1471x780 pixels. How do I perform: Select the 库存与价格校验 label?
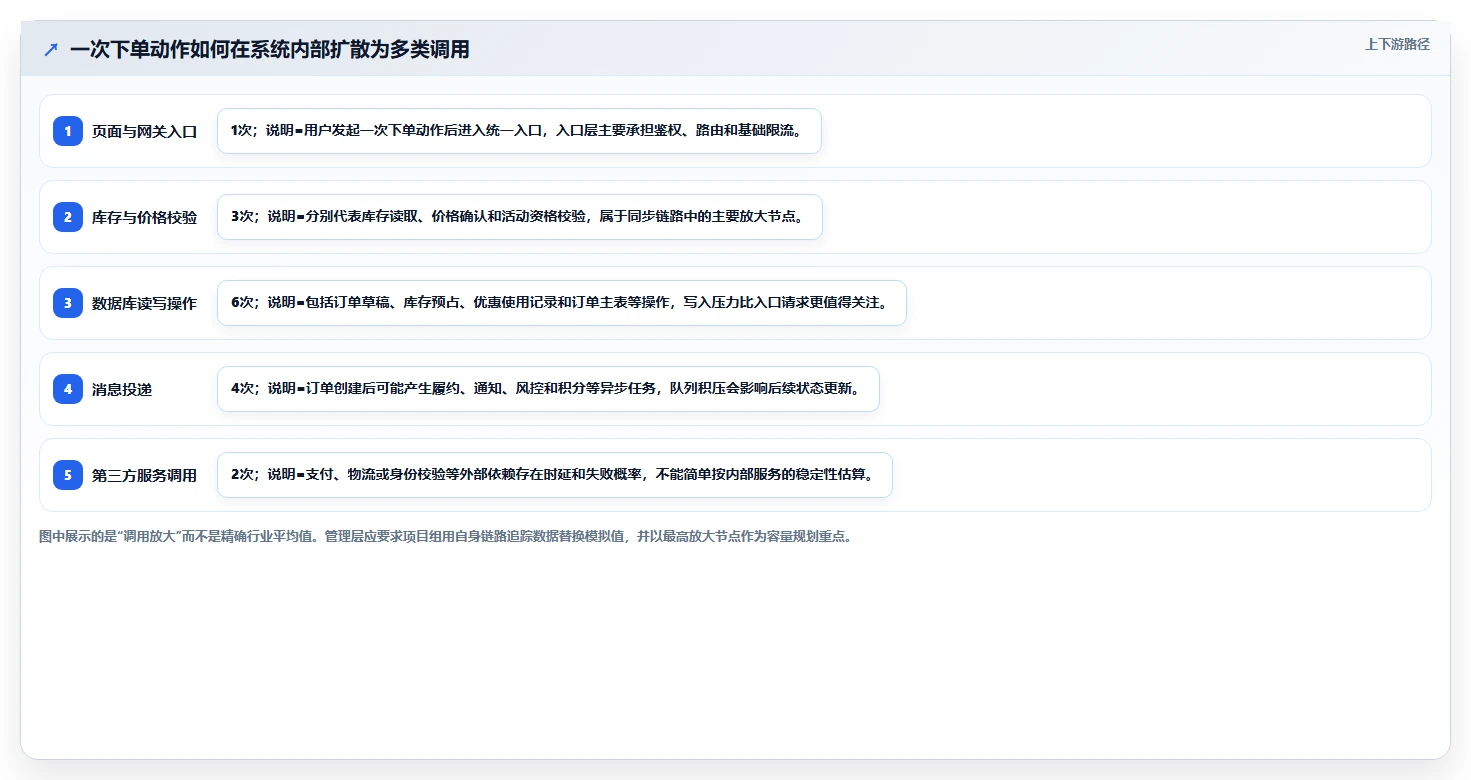click(144, 217)
